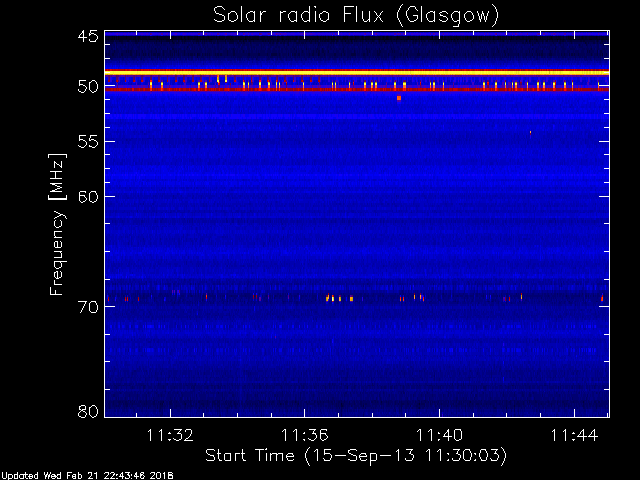
Task: Click the plot title 'Solar radio Flux (Glasgow)'
Action: [x=356, y=15]
